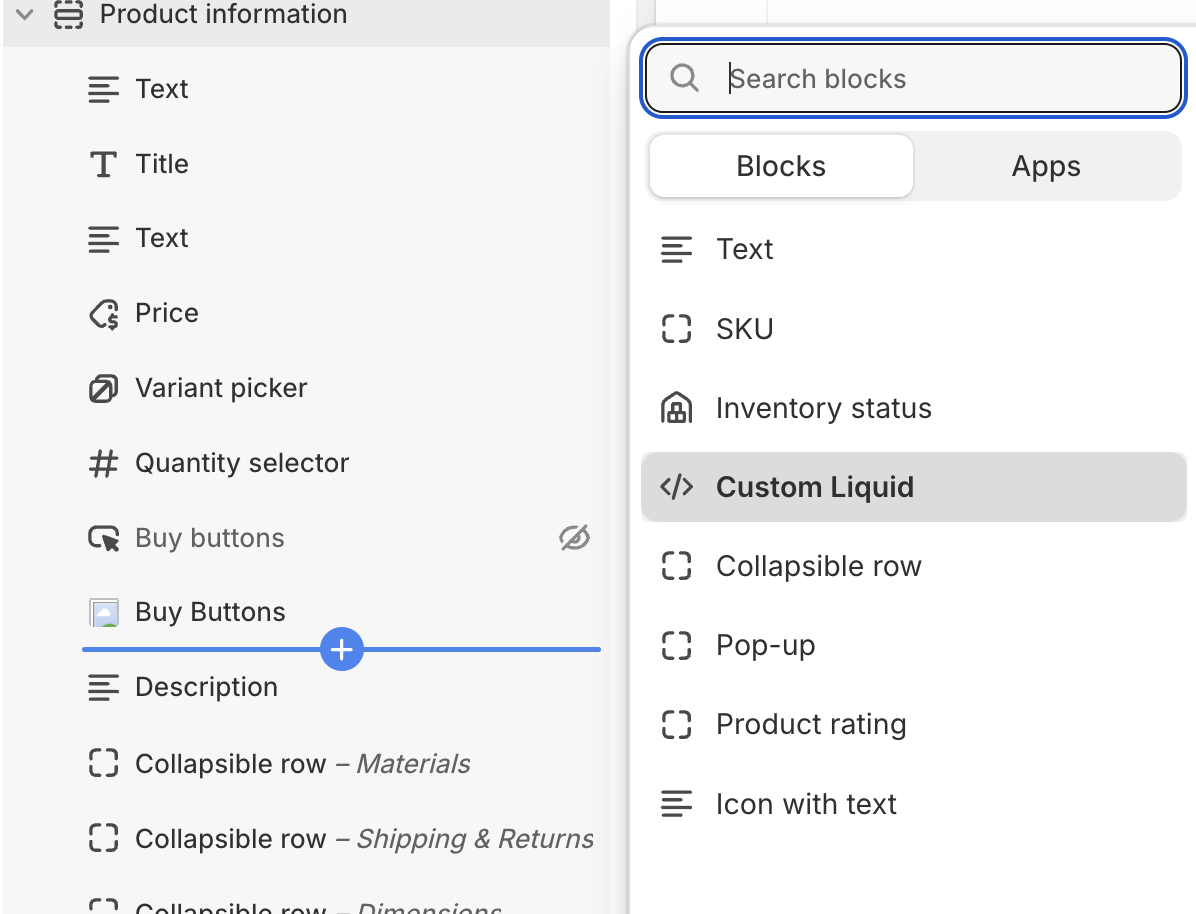Click the Custom Liquid code icon

(677, 487)
